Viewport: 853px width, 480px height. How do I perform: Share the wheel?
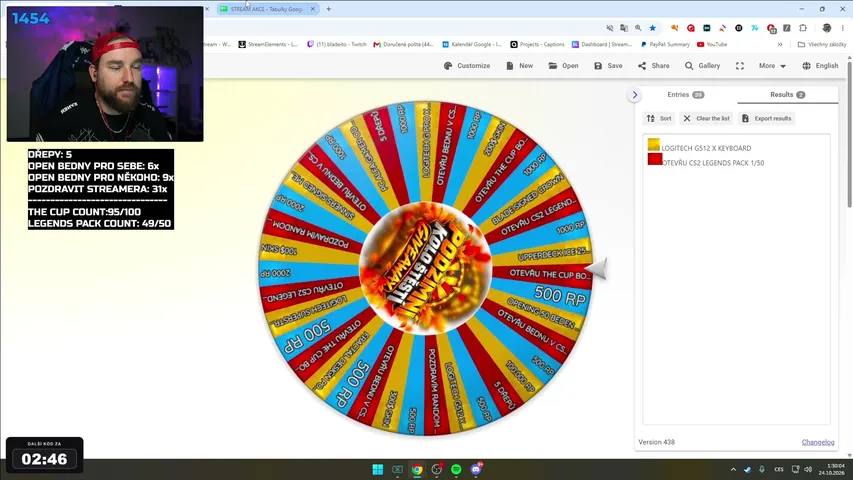point(653,66)
